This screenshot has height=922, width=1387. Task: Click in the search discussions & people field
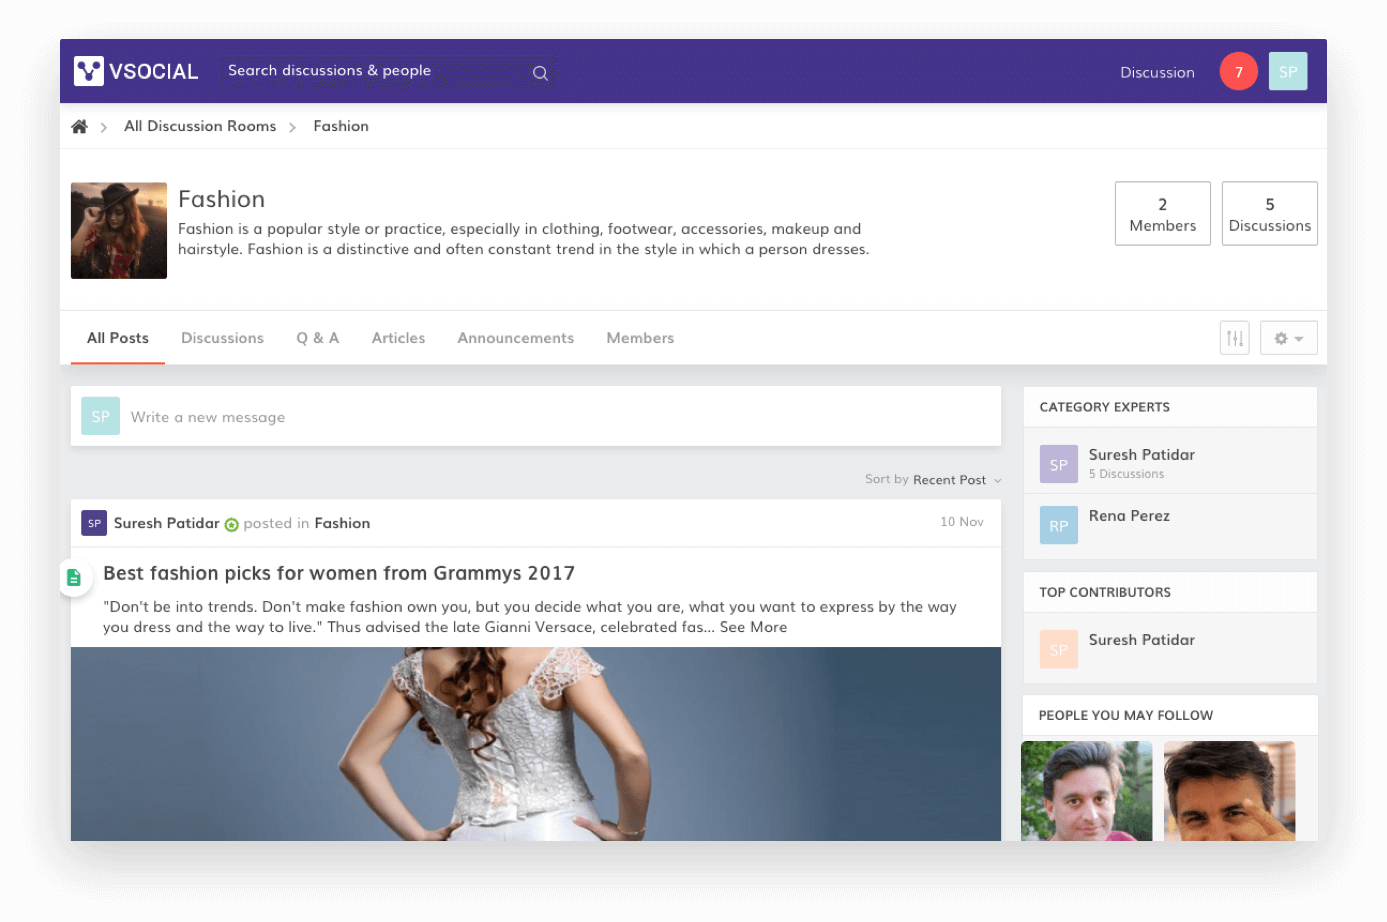[x=388, y=72]
